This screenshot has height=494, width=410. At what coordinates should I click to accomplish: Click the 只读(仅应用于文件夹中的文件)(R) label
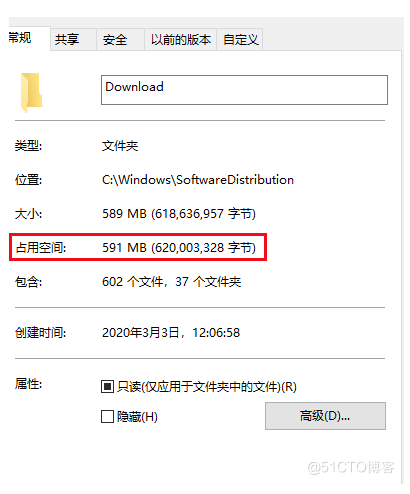click(x=207, y=387)
